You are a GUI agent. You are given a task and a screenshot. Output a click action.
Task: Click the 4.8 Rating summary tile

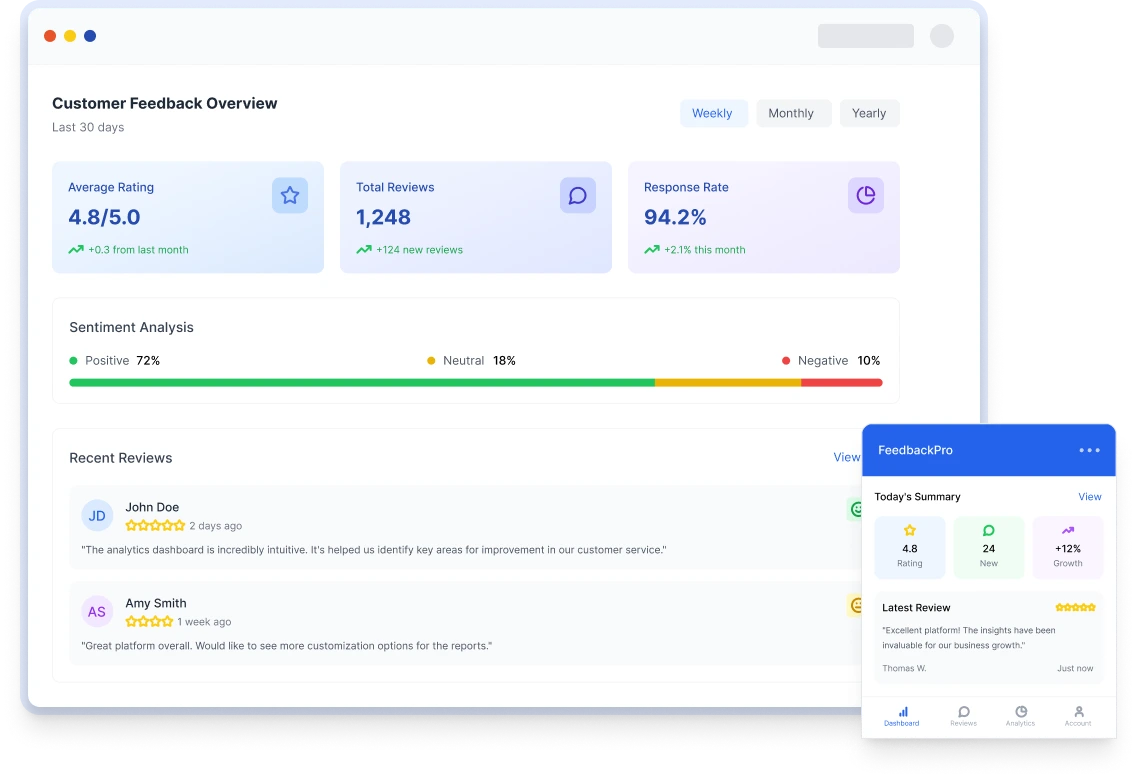[x=910, y=548]
